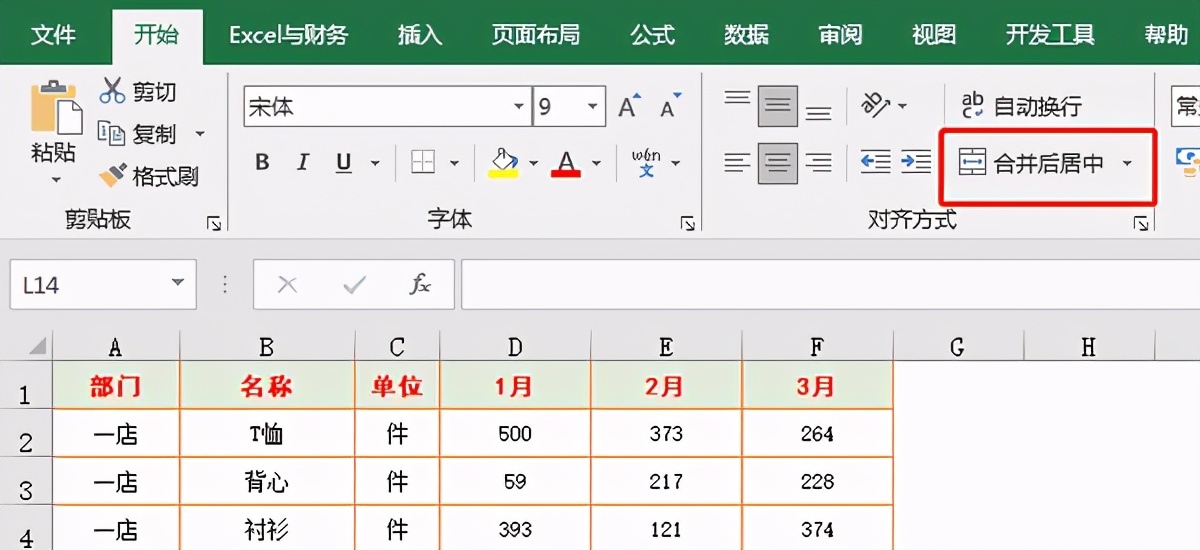Open the font size dropdown showing 9

594,107
